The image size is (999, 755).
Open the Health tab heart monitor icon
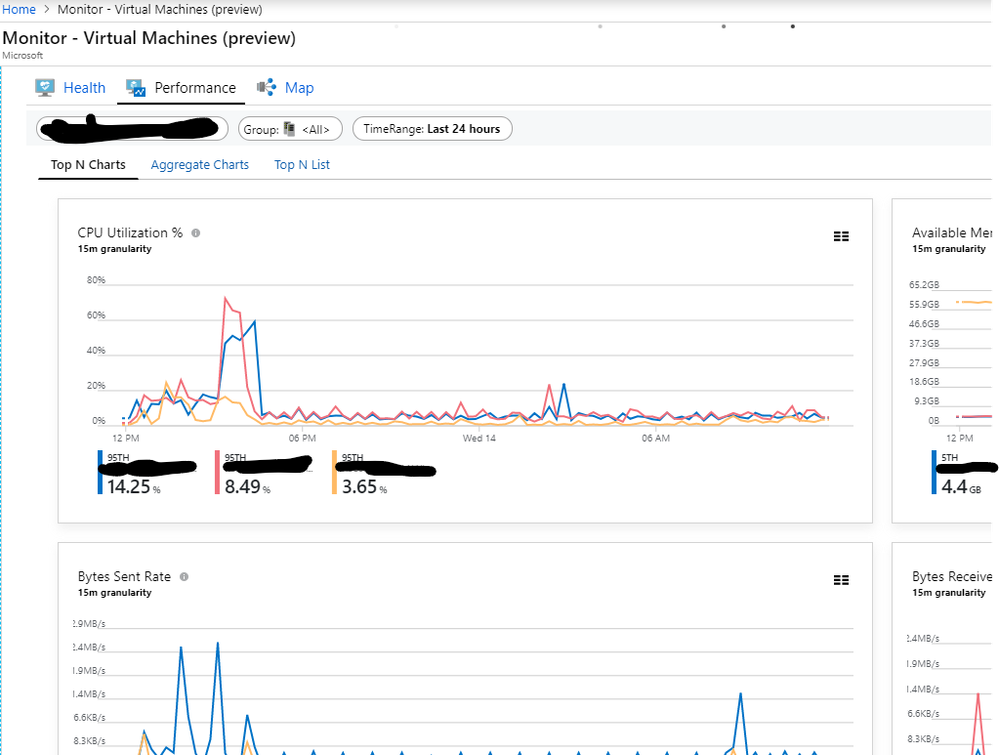coord(45,88)
